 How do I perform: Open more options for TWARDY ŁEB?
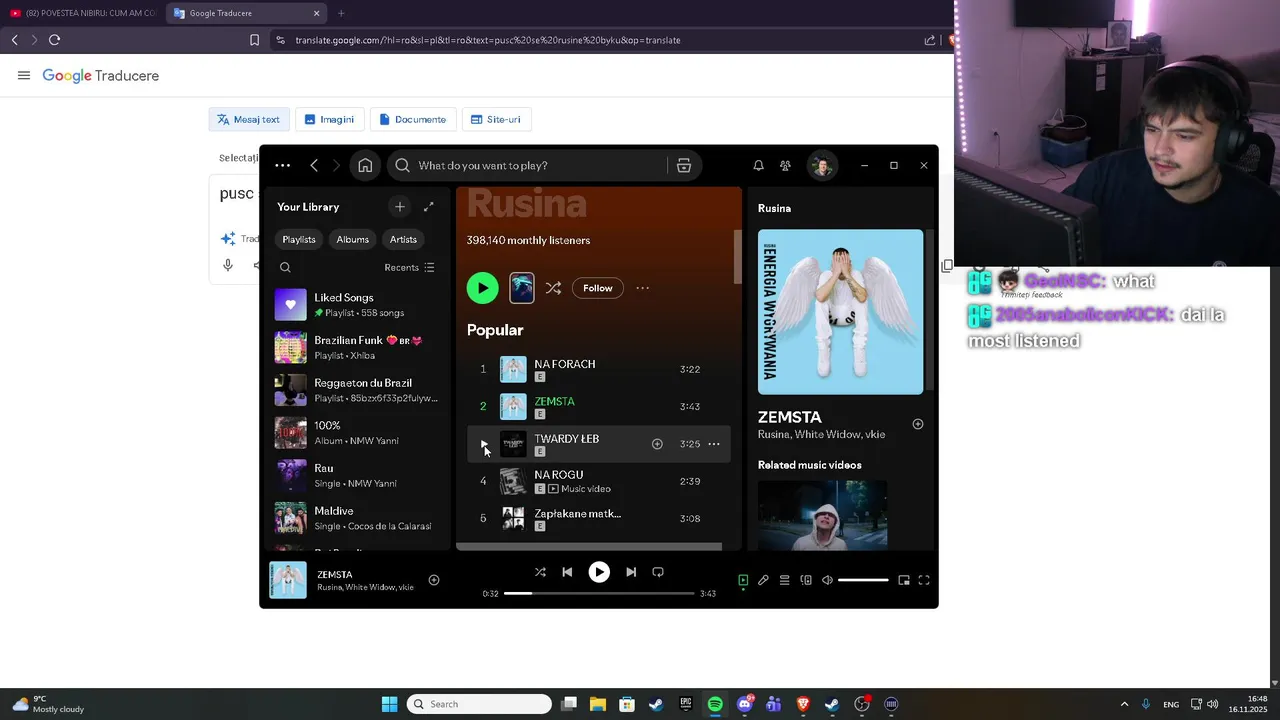click(x=714, y=444)
